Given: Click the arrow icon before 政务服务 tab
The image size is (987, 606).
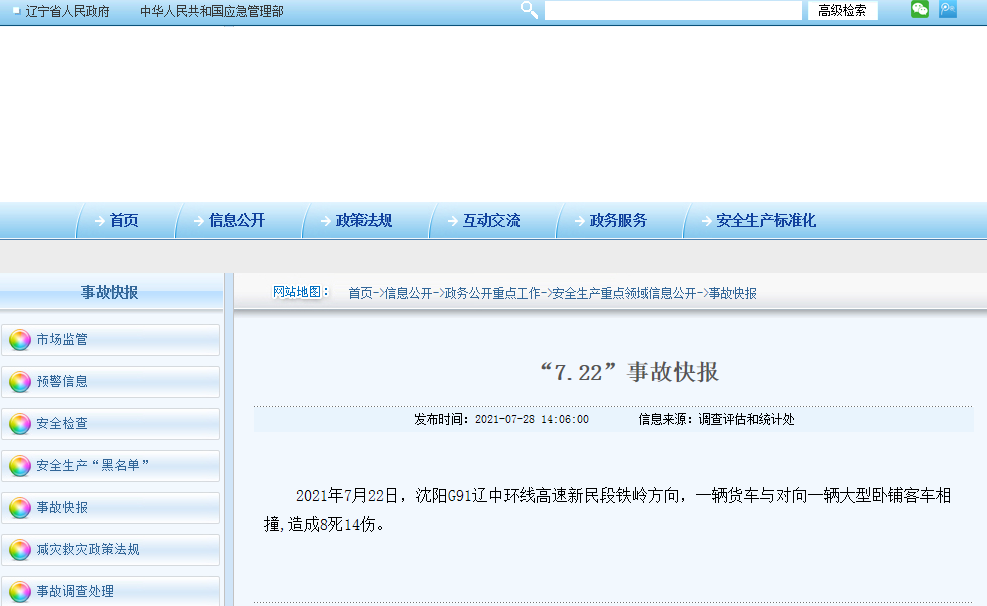Looking at the screenshot, I should point(580,221).
